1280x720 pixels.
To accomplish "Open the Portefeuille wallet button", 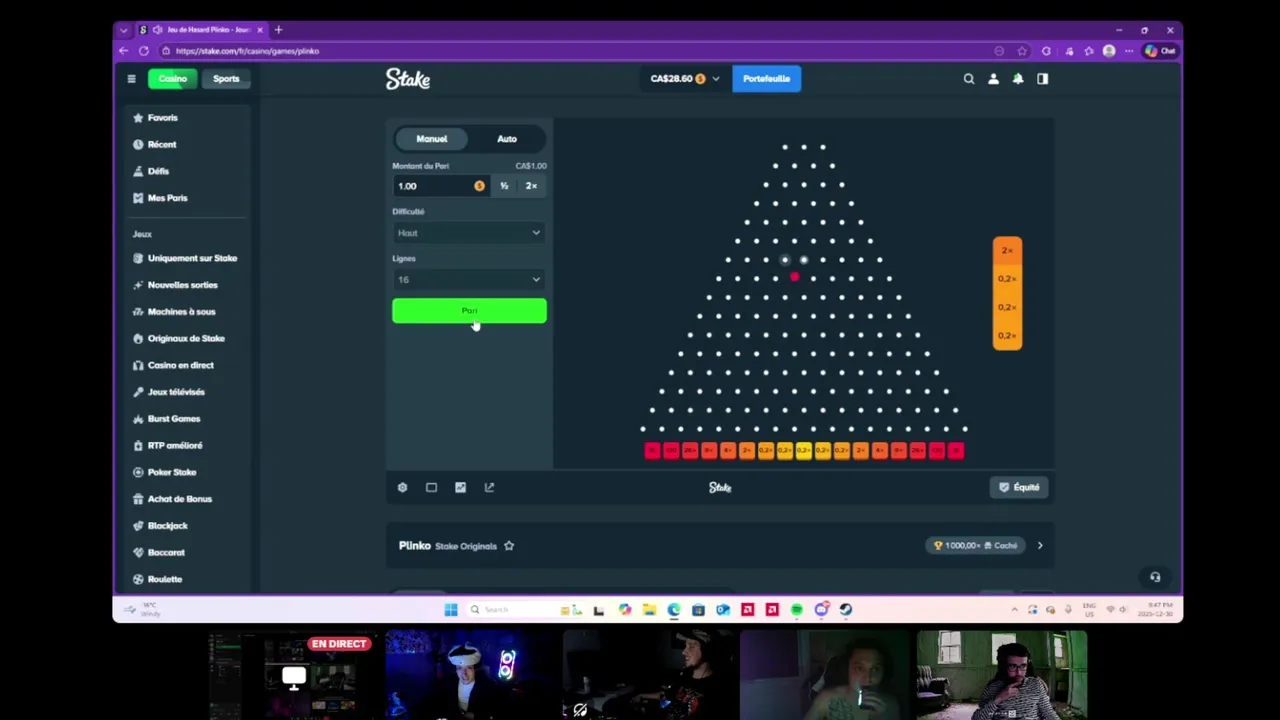I will [766, 79].
